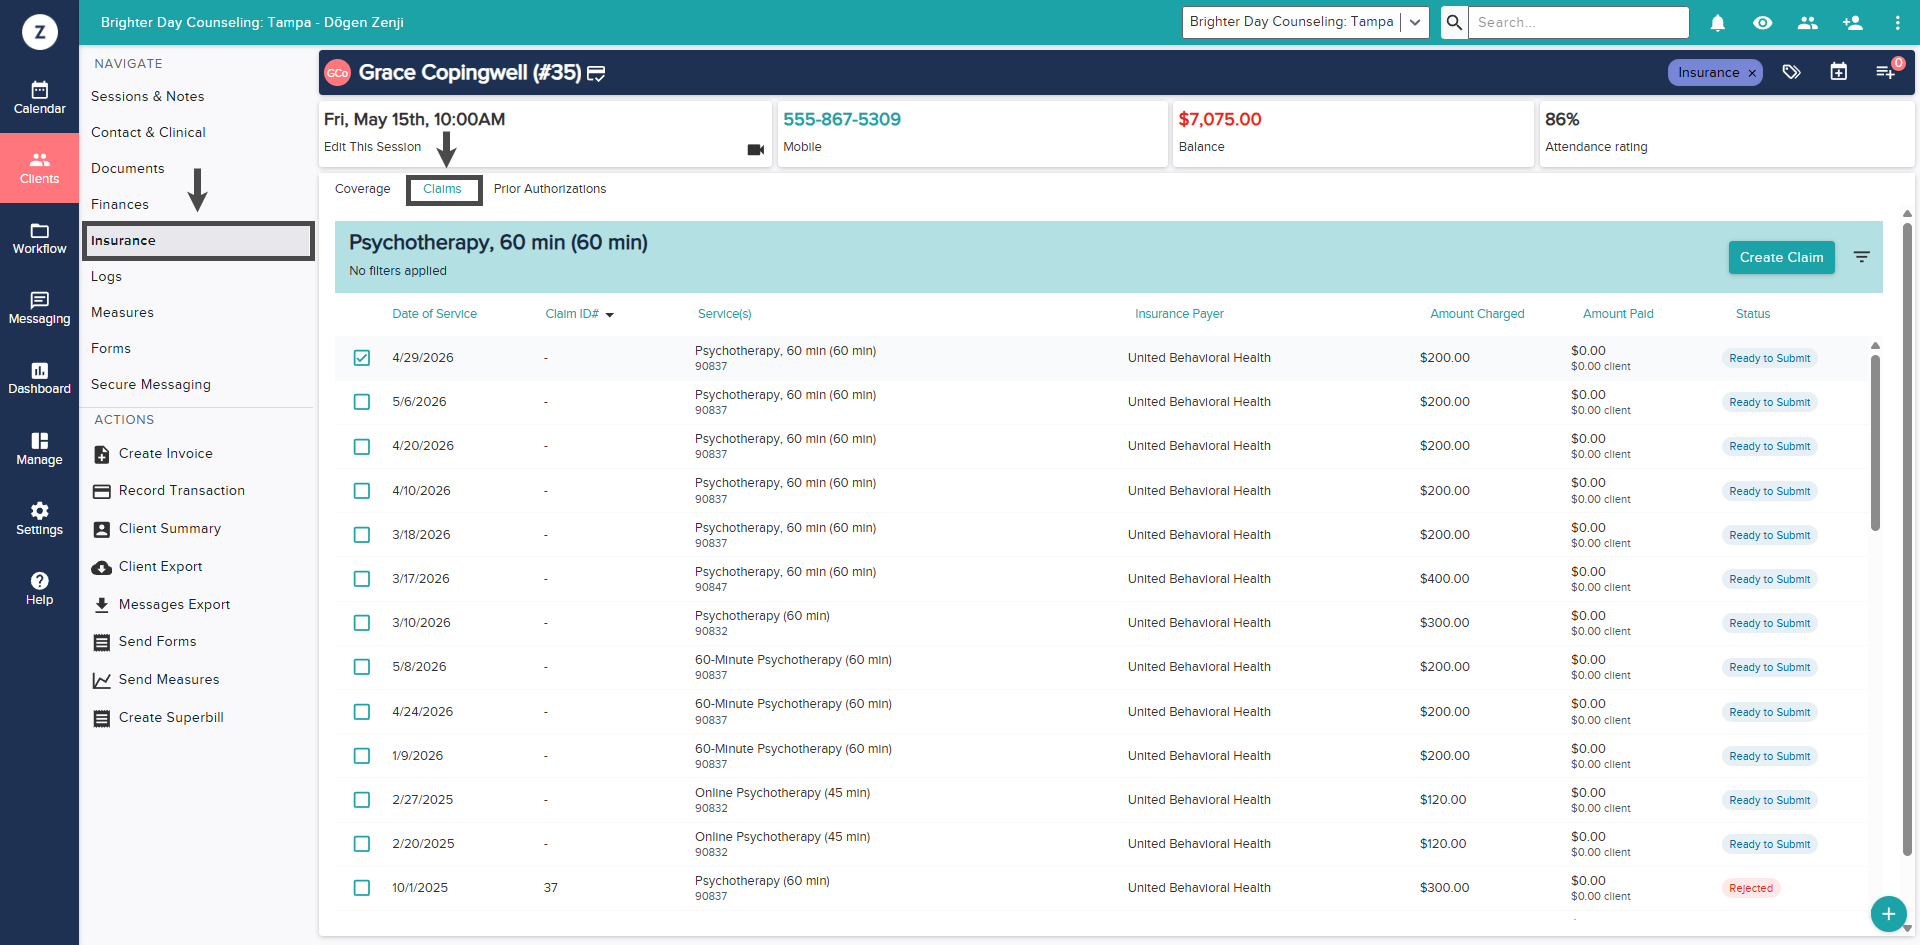Click the 555-867-5309 phone number
The height and width of the screenshot is (945, 1920).
click(x=841, y=119)
